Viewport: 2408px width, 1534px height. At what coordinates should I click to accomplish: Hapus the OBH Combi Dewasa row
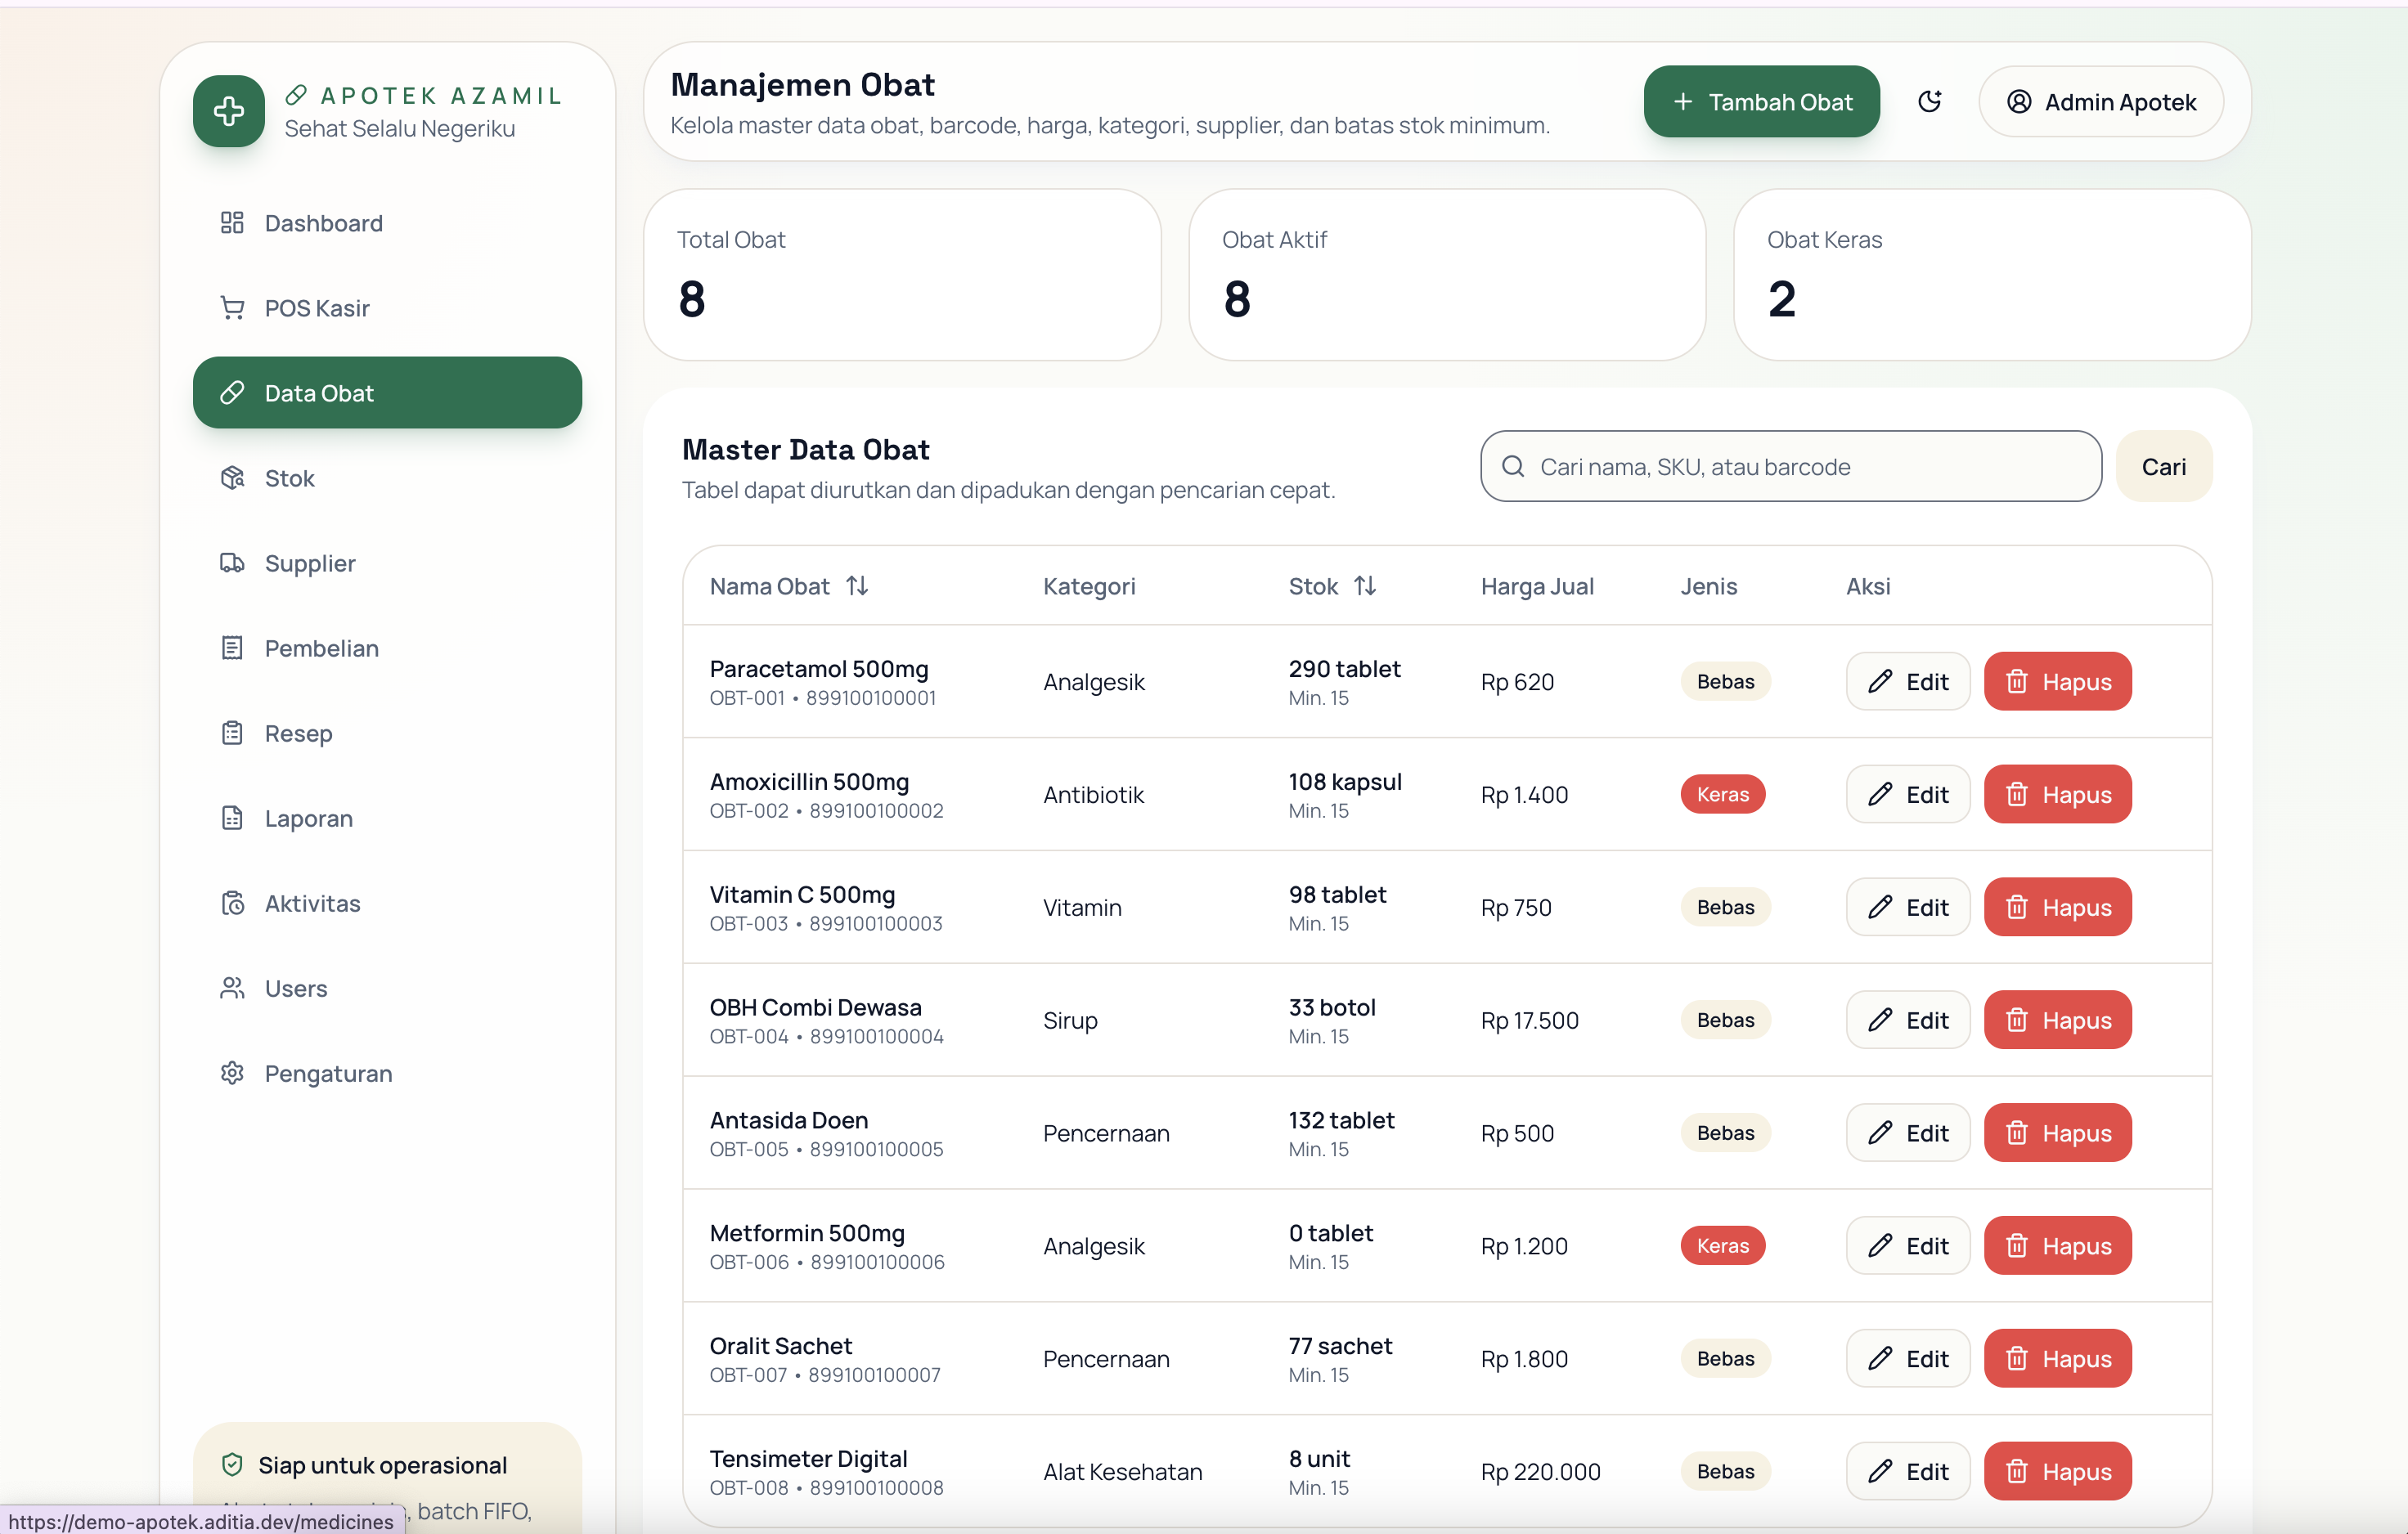click(x=2057, y=1020)
